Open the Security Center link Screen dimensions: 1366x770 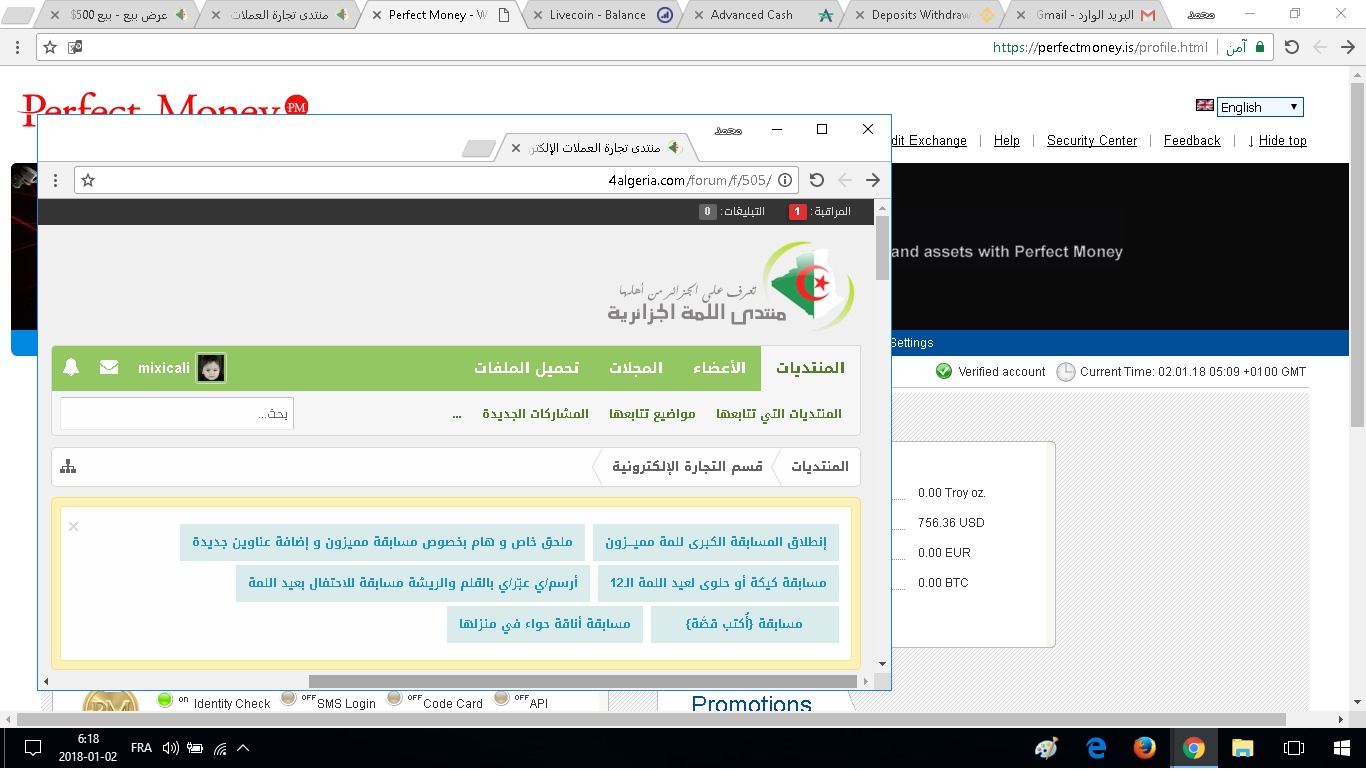1091,141
